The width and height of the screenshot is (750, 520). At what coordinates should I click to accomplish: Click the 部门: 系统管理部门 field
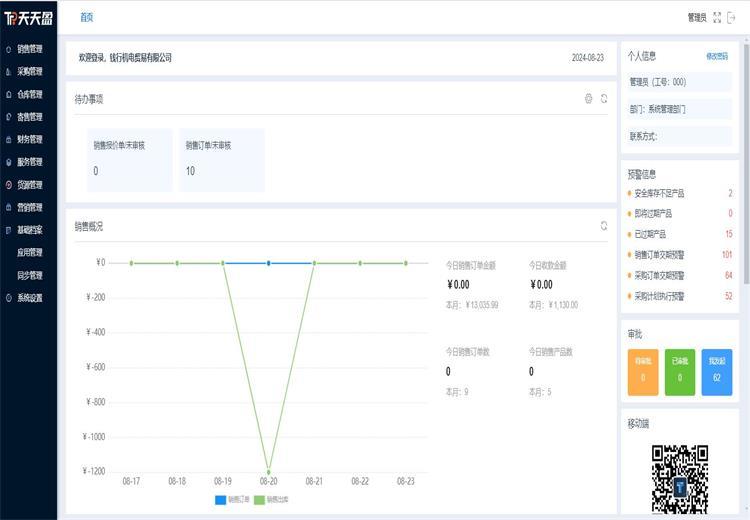pos(680,109)
